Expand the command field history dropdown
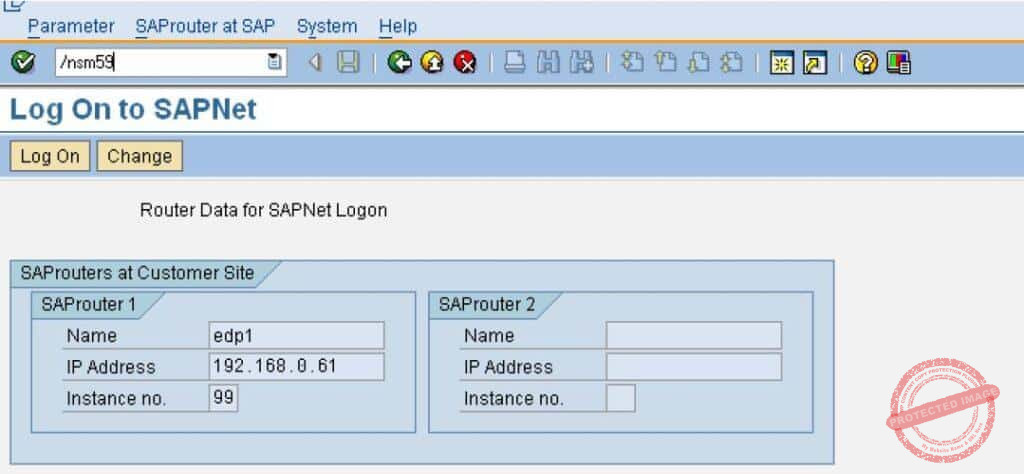 point(274,63)
